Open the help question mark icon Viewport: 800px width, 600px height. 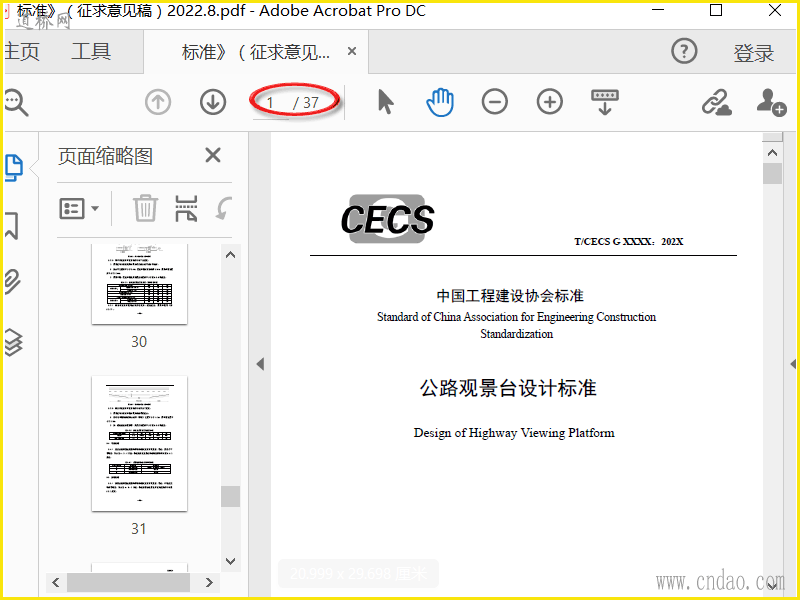pos(684,51)
